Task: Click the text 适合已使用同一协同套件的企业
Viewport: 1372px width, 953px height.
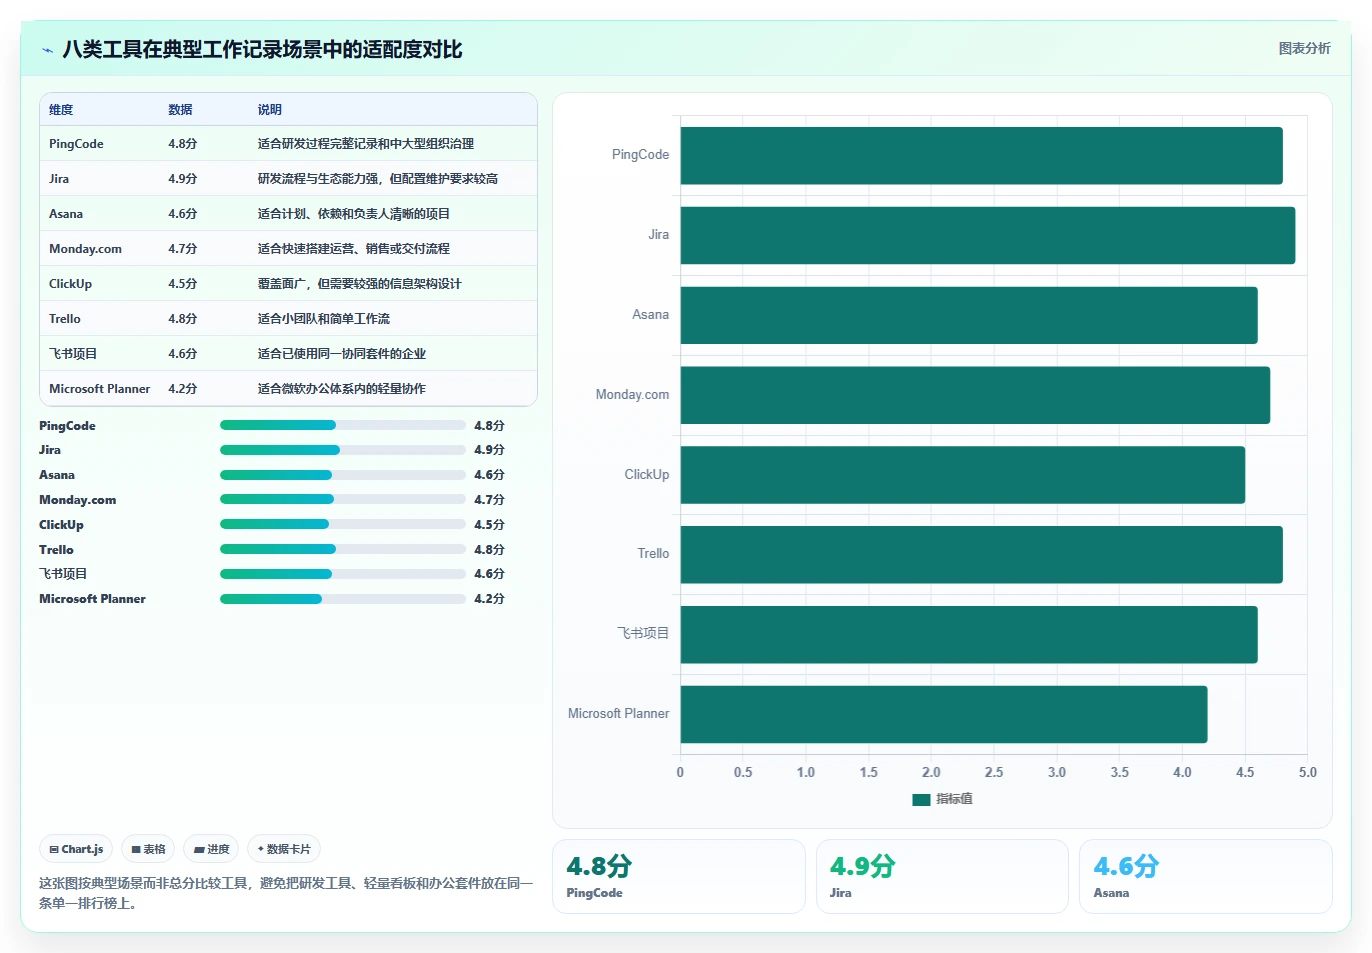Action: [342, 354]
